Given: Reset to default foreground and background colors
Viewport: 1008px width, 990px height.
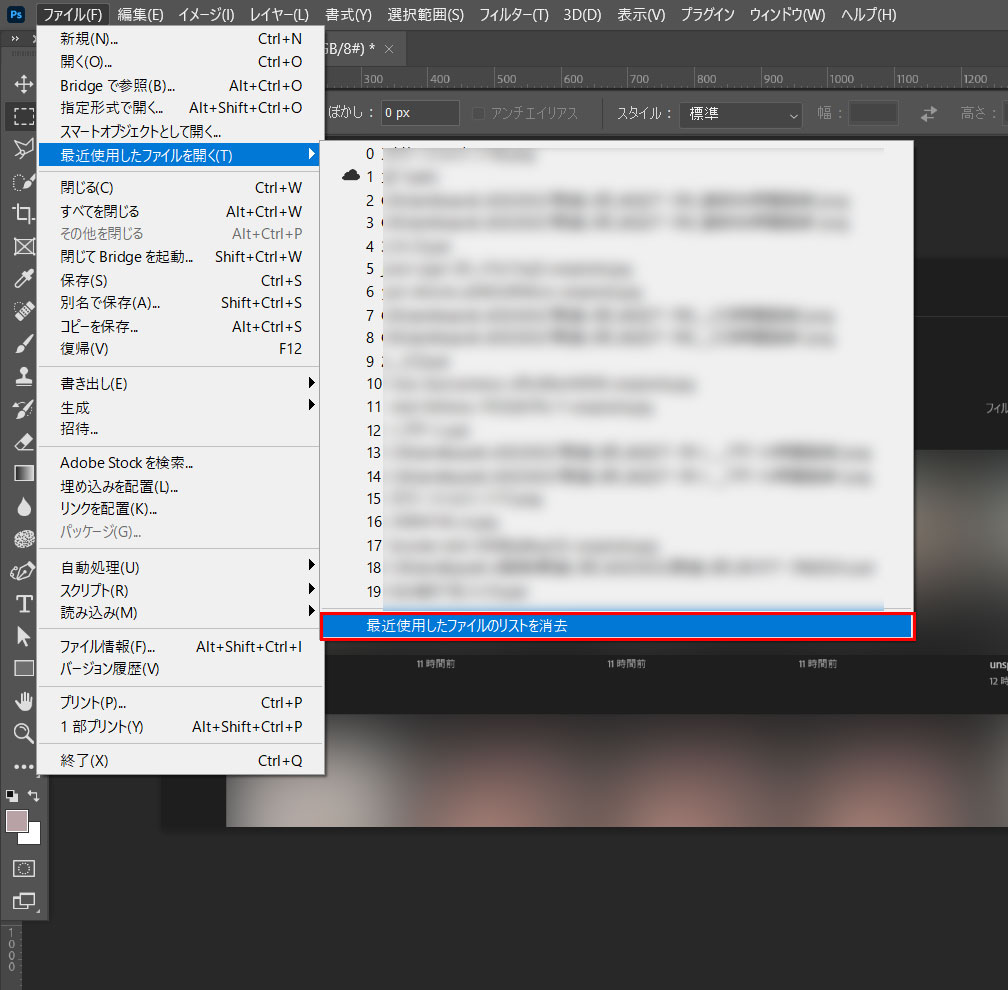Looking at the screenshot, I should [11, 795].
